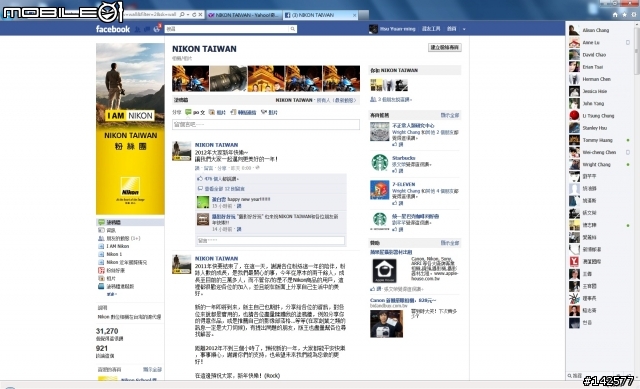Image resolution: width=640 pixels, height=389 pixels.
Task: Click the I AM NIKON profile banner image
Action: pyautogui.click(x=130, y=129)
